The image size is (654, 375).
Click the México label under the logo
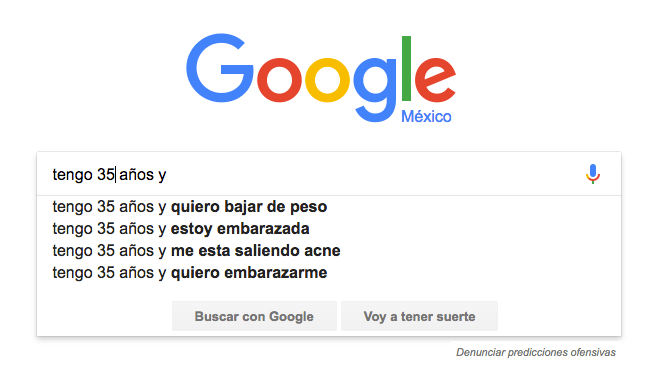[x=426, y=116]
